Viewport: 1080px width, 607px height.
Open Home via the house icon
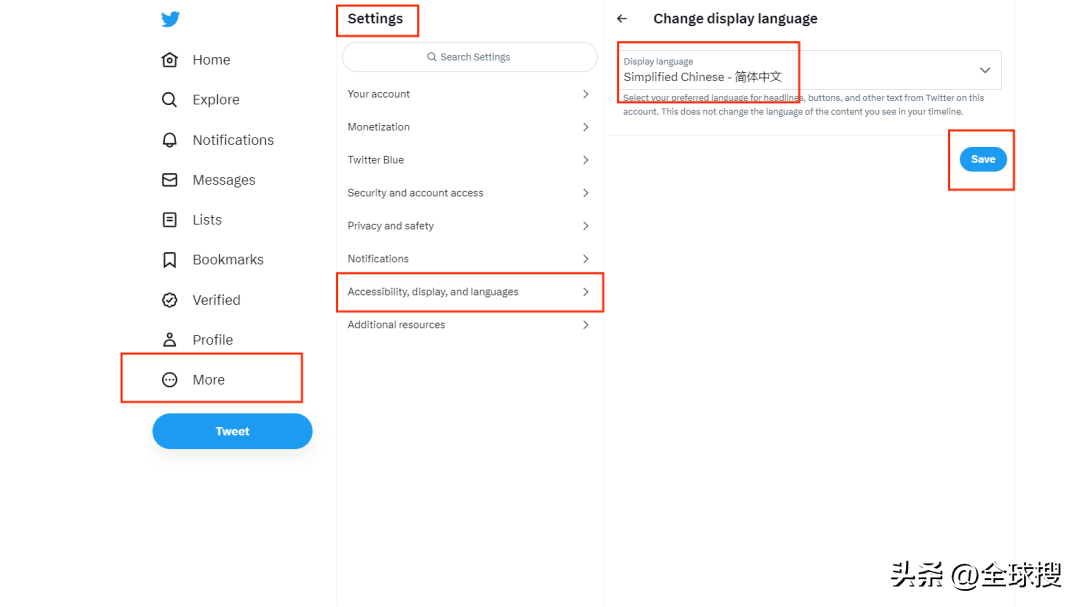[x=170, y=60]
